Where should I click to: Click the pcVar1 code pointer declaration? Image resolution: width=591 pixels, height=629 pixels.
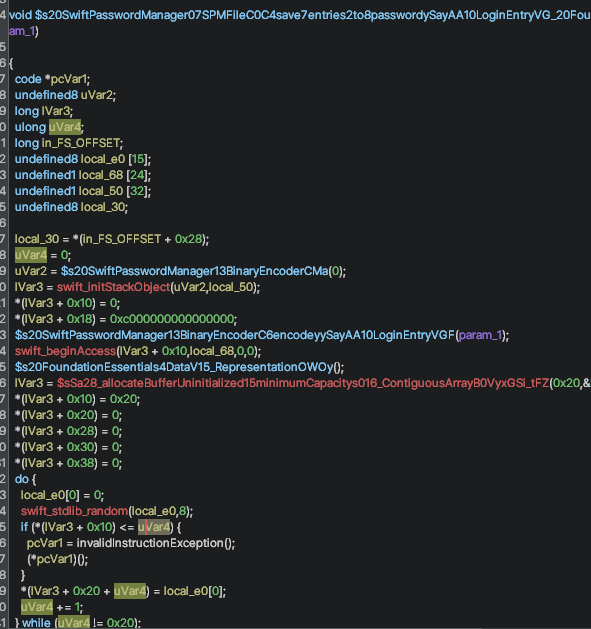tap(68, 79)
